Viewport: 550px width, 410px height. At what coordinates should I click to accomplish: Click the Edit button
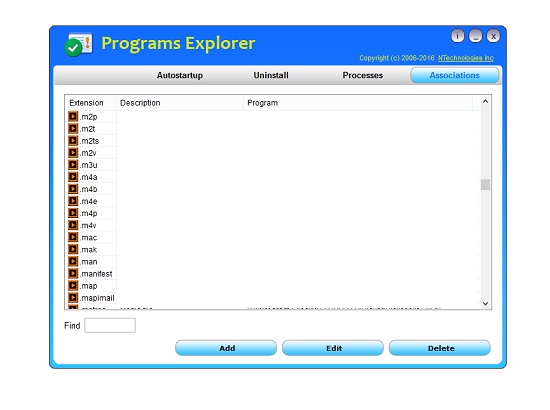333,348
